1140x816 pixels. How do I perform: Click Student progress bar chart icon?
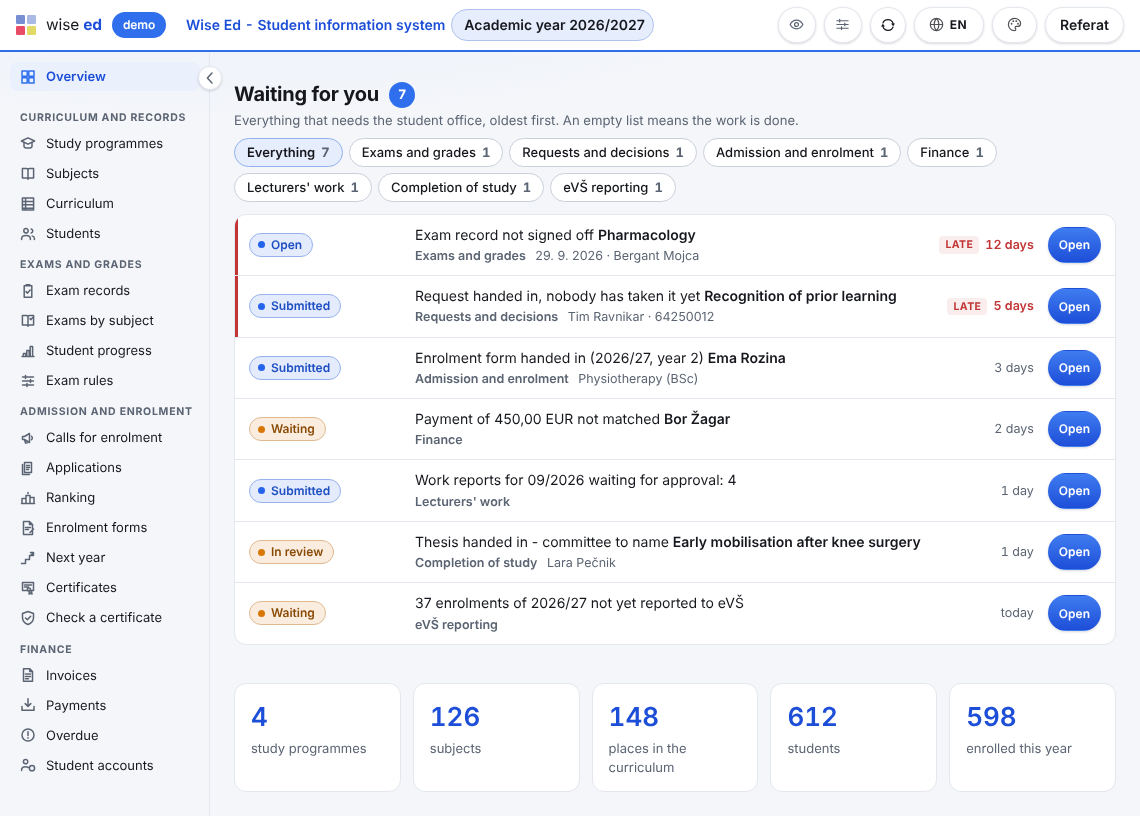click(28, 351)
